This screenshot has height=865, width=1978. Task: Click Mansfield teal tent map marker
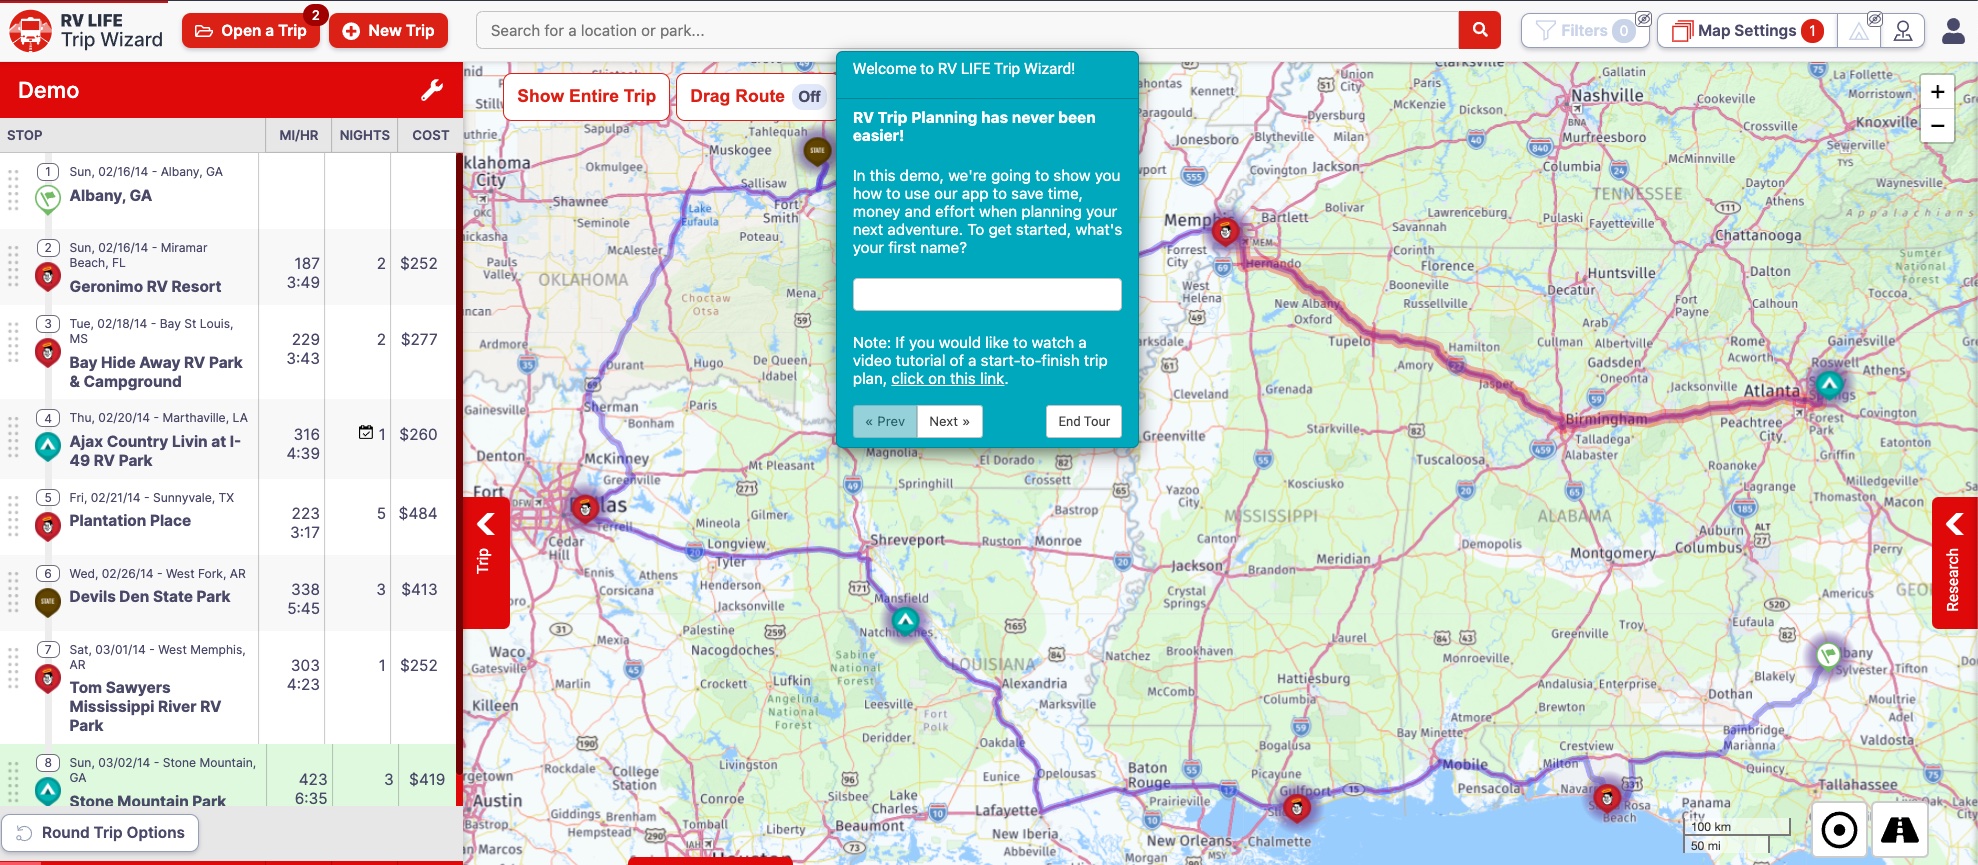pyautogui.click(x=905, y=622)
